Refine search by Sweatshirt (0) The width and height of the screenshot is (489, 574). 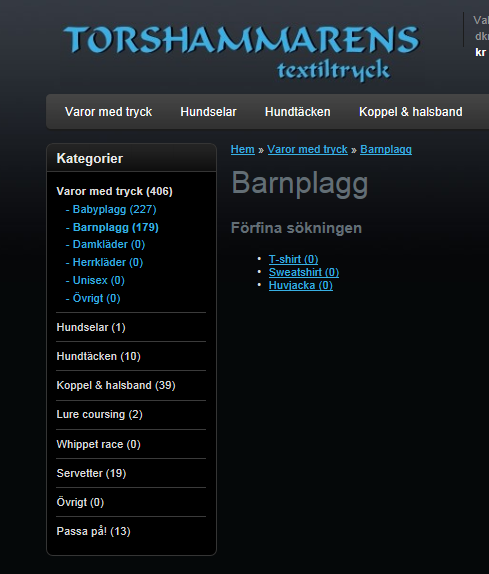pos(304,272)
